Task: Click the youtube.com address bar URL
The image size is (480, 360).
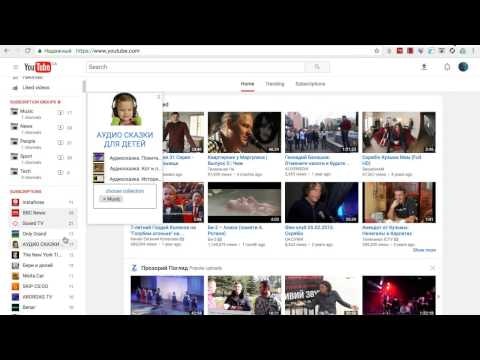Action: (x=108, y=51)
